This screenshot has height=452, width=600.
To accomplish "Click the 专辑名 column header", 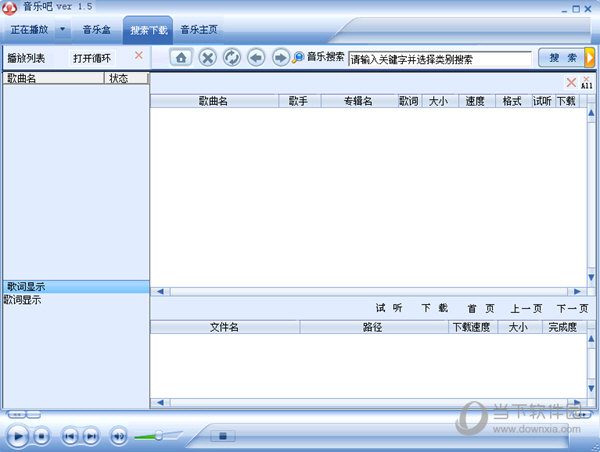I will (x=359, y=101).
